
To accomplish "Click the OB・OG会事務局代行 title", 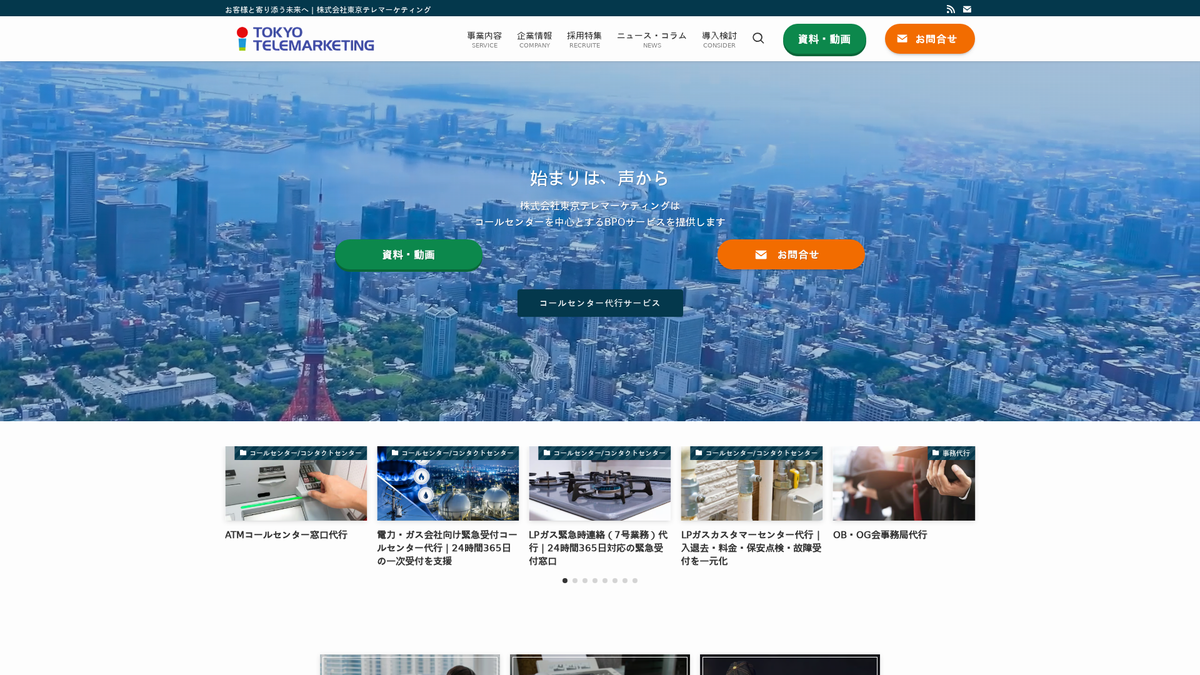I will [x=880, y=535].
